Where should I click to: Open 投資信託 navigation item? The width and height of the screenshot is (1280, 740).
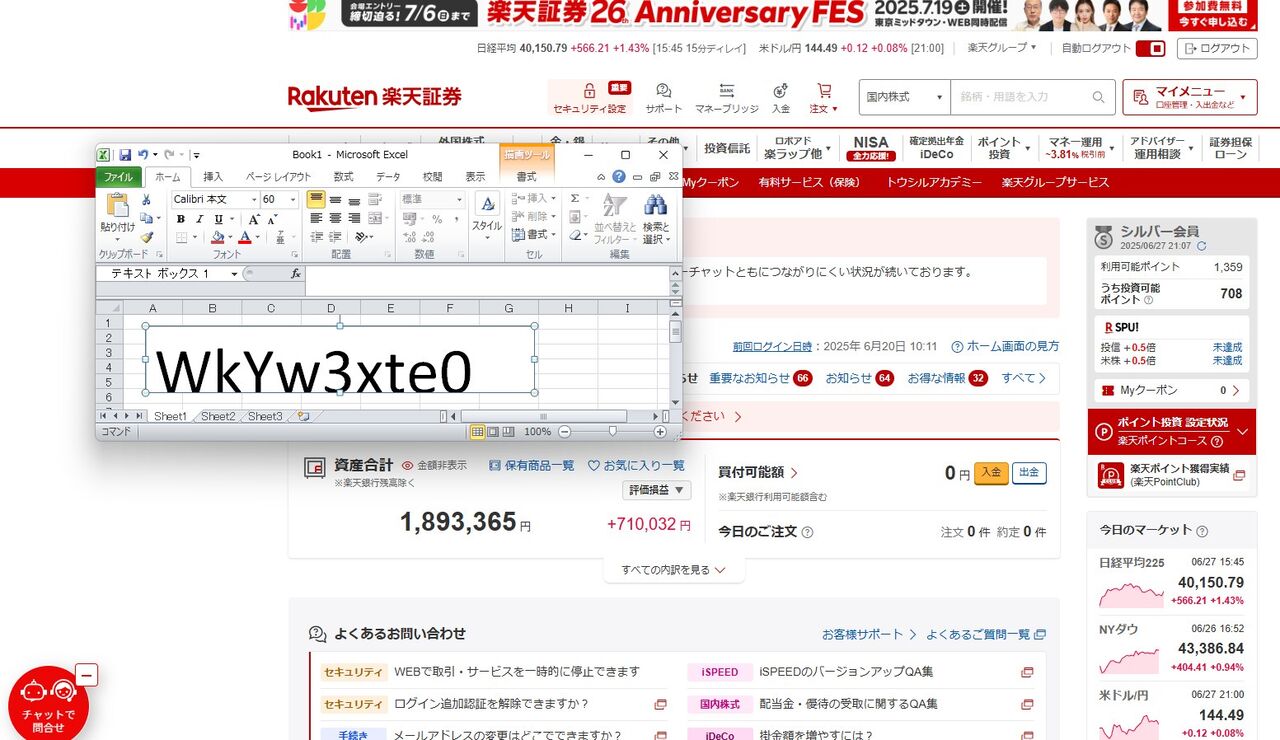[727, 148]
